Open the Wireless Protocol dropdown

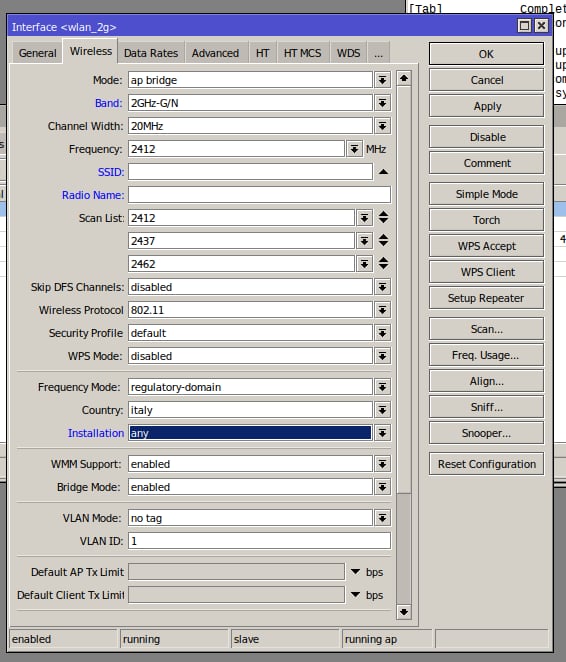pos(382,310)
